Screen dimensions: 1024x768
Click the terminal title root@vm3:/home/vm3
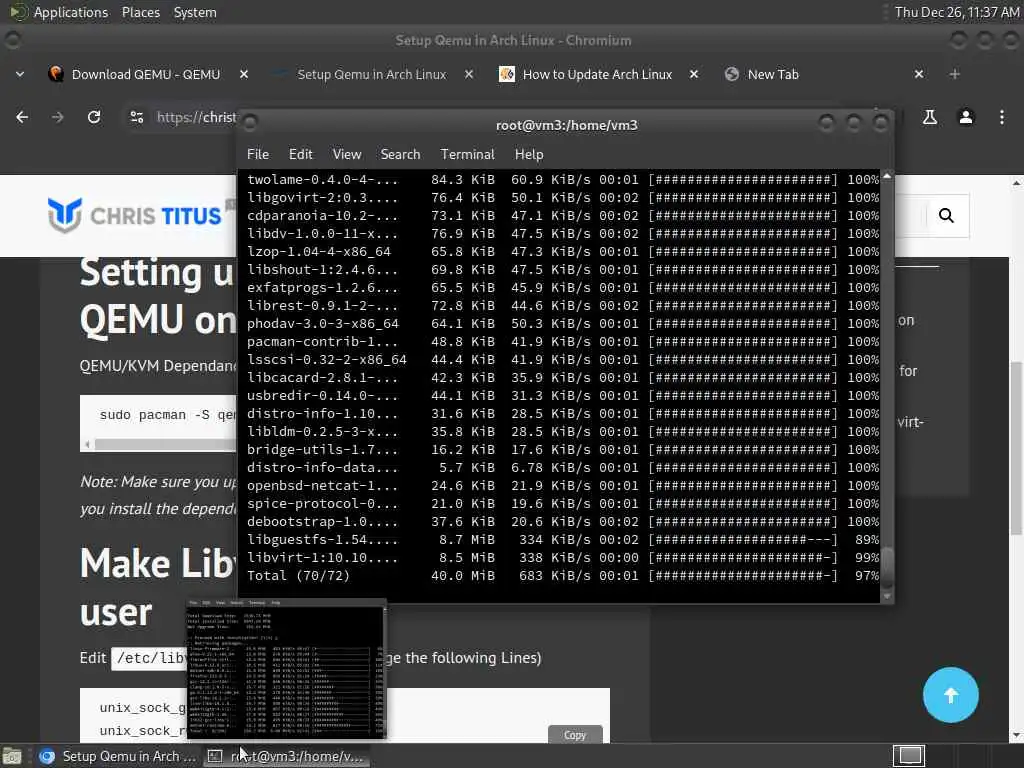coord(566,125)
